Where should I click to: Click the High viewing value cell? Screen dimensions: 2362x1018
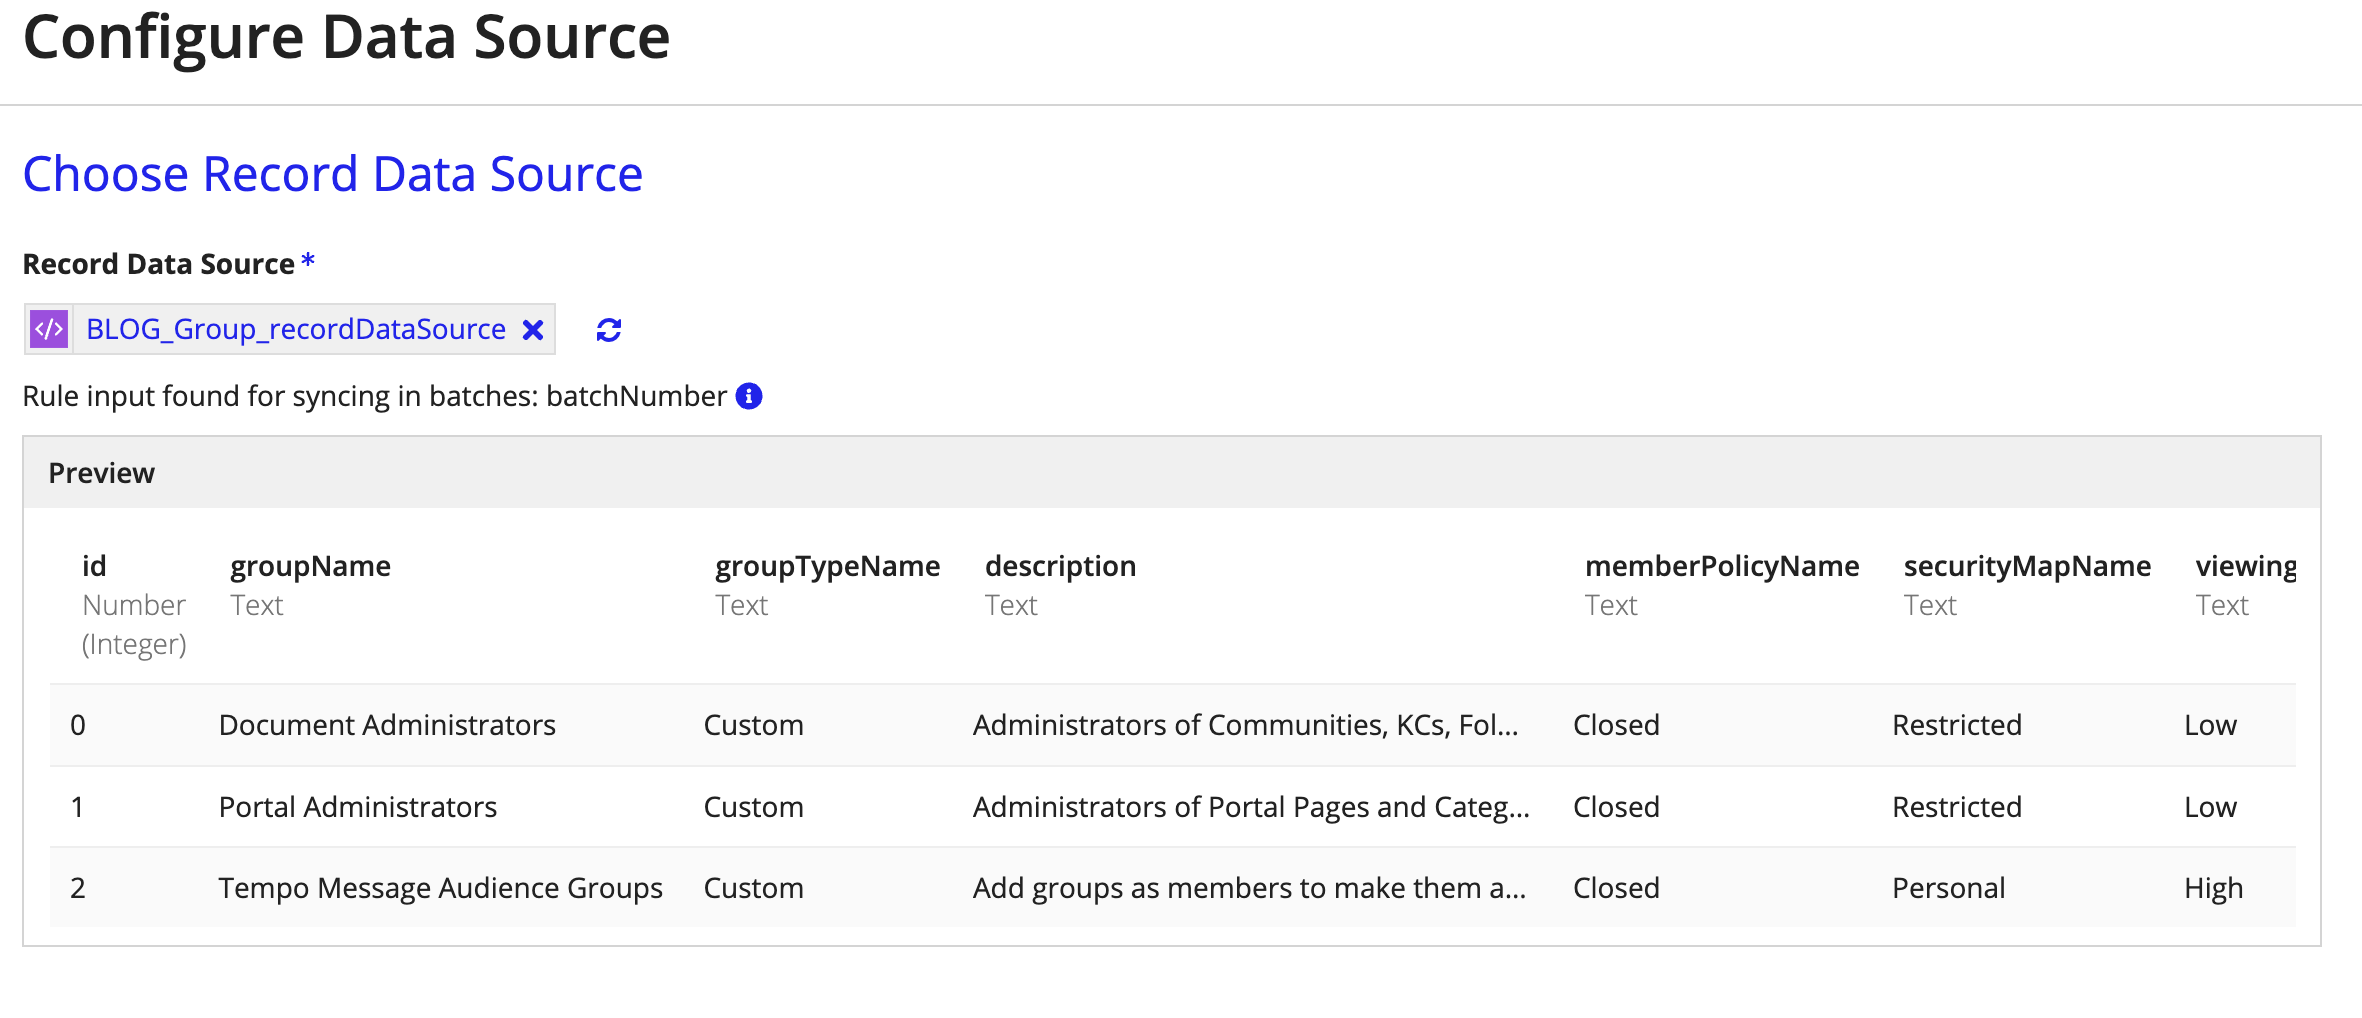[2213, 888]
